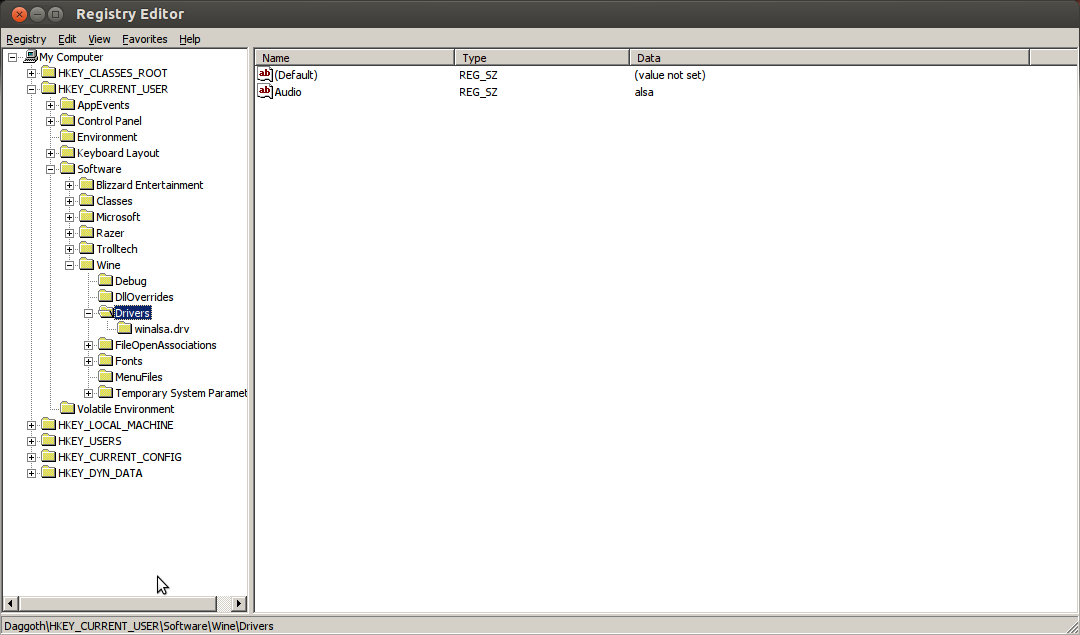Click the My Computer icon
The height and width of the screenshot is (635, 1080).
pos(30,56)
